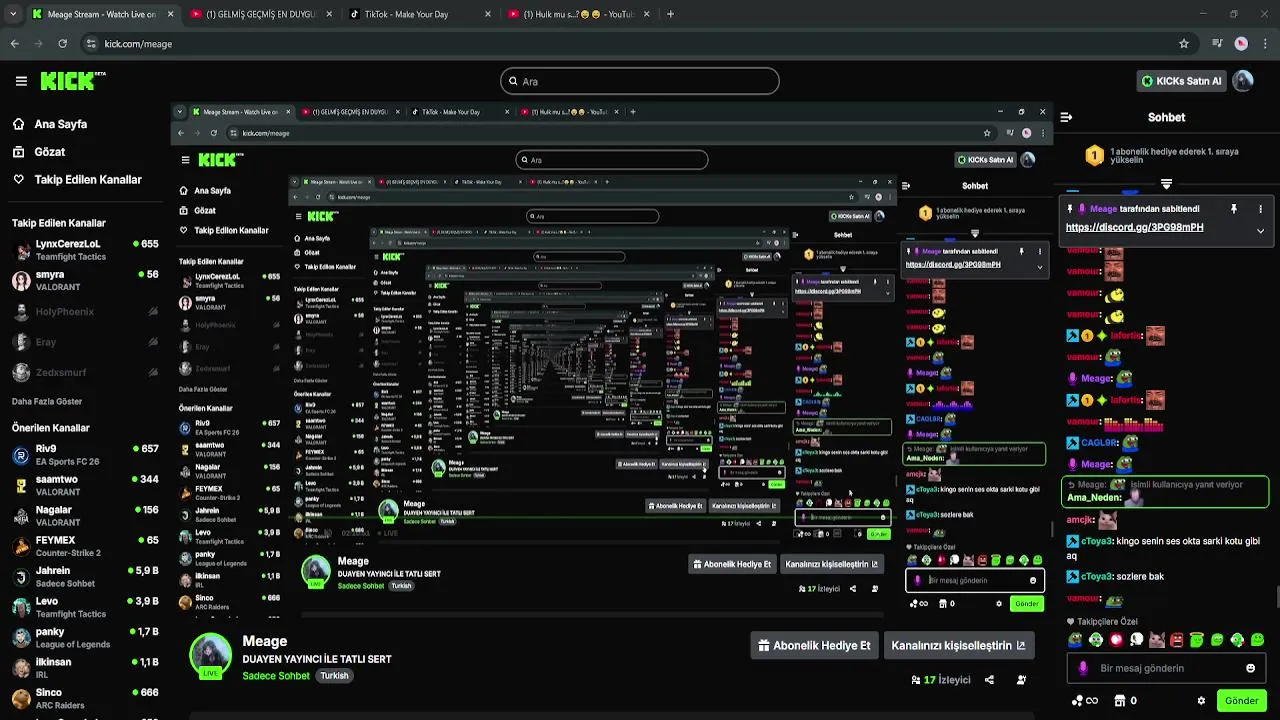Select the red screaming face emote in the Takipçilere Özel row
The width and height of the screenshot is (1280, 720).
coord(1177,640)
